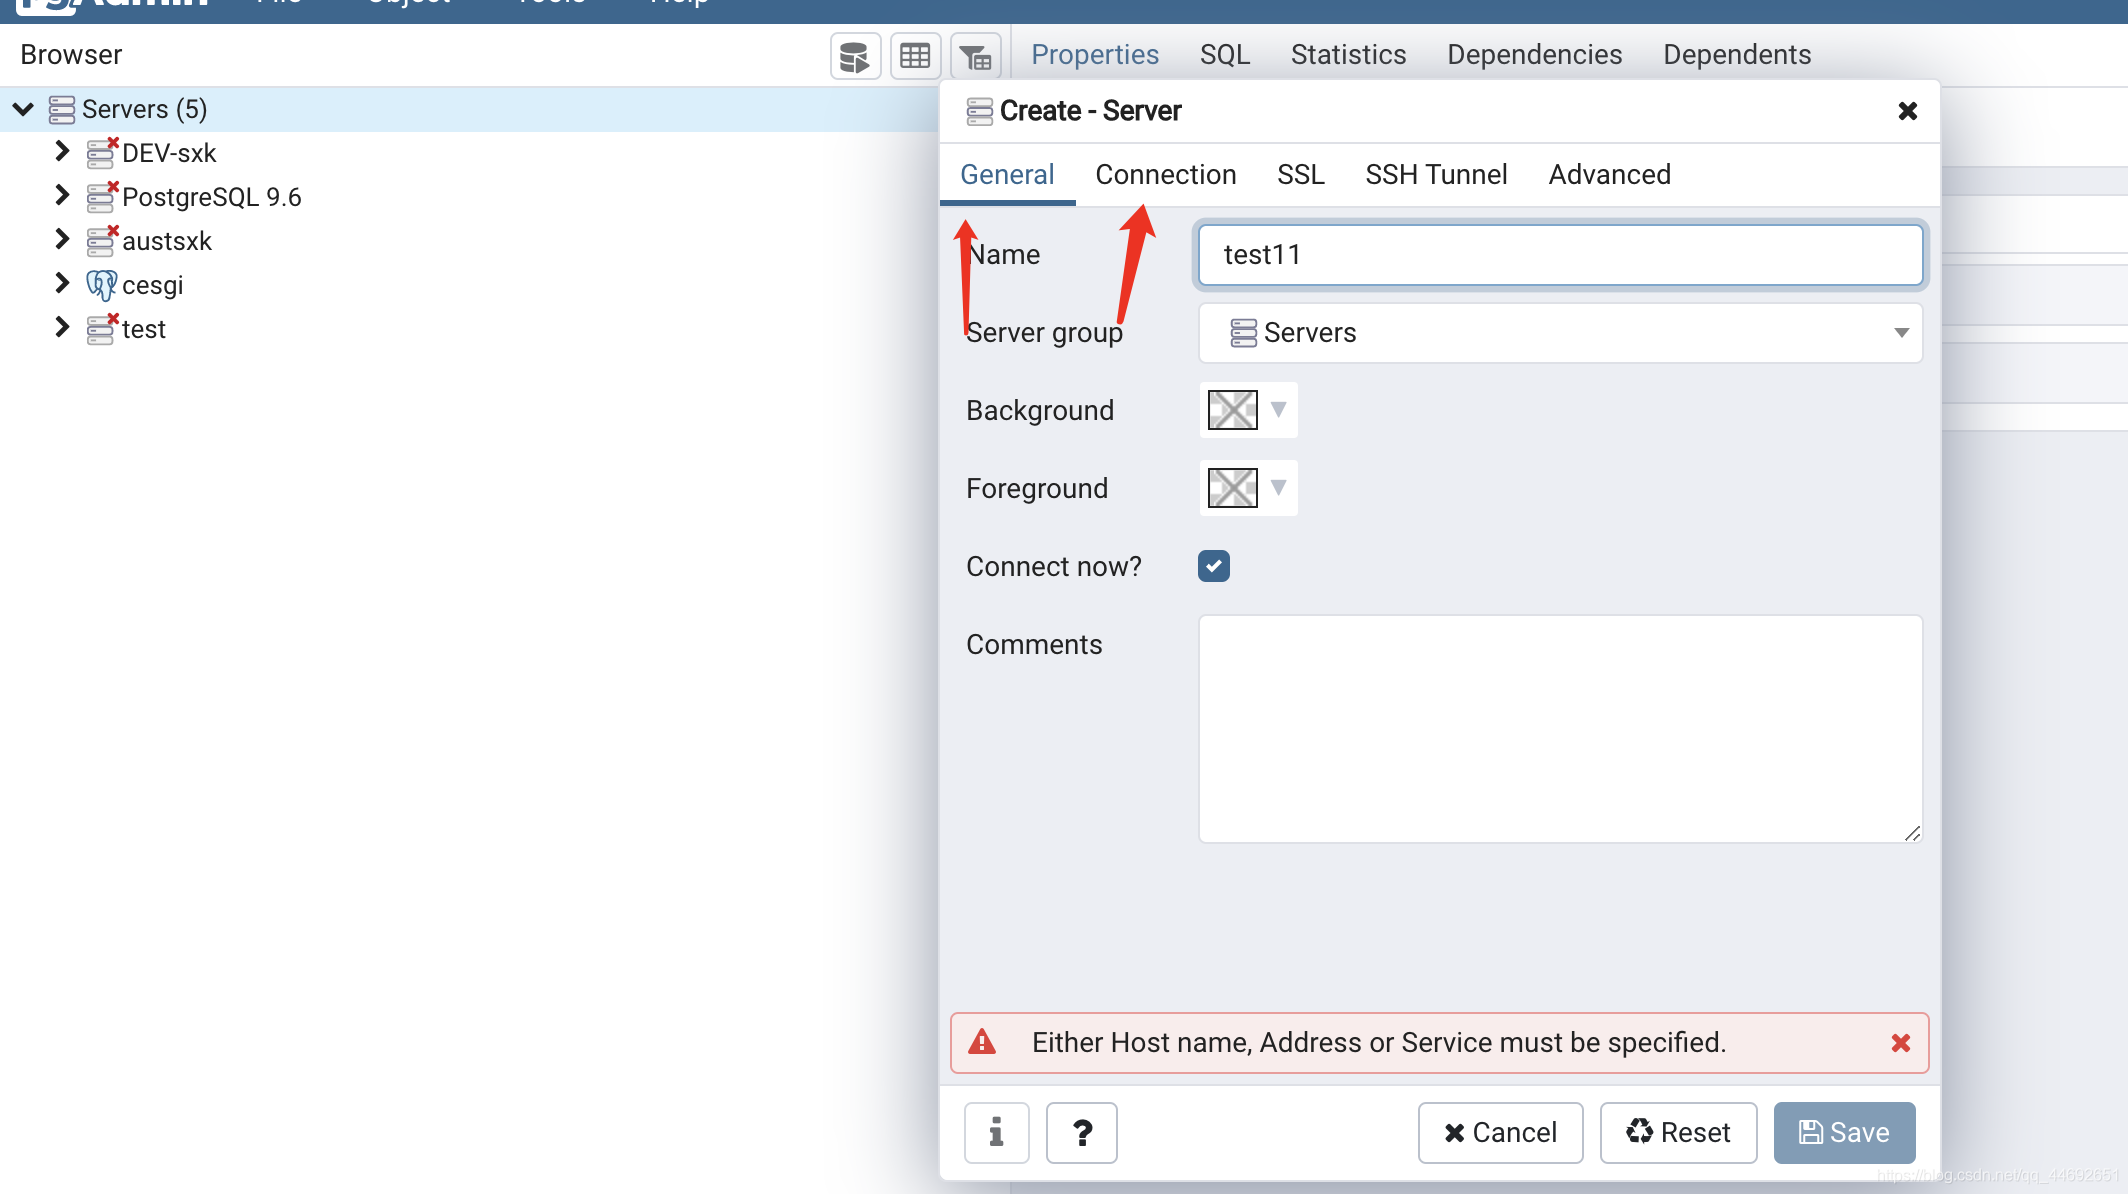
Task: Click the View Data table icon
Action: click(915, 56)
